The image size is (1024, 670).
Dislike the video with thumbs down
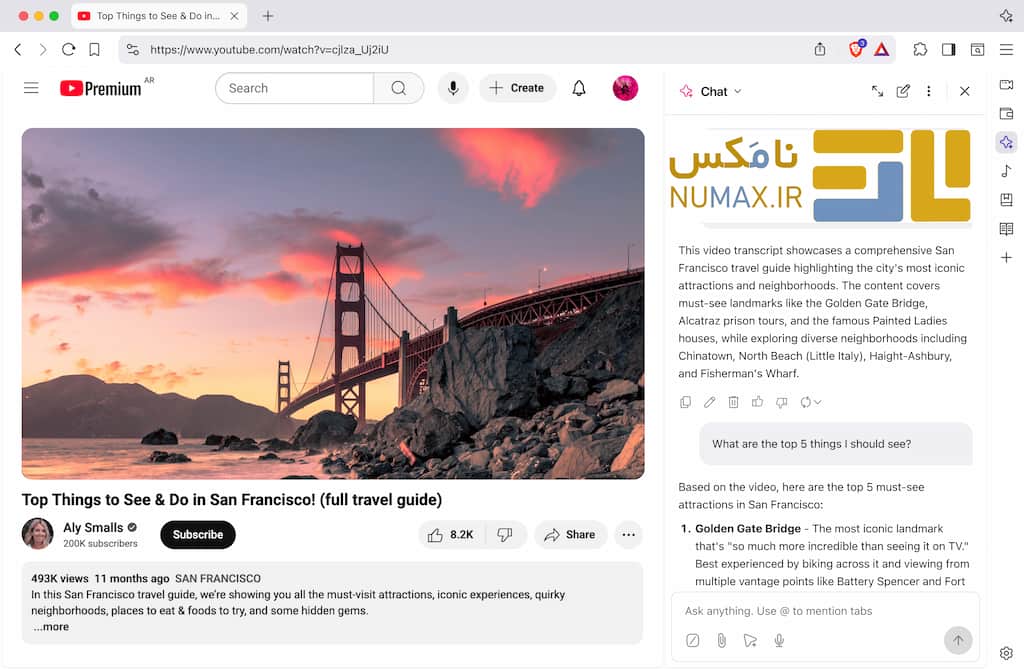pos(505,535)
